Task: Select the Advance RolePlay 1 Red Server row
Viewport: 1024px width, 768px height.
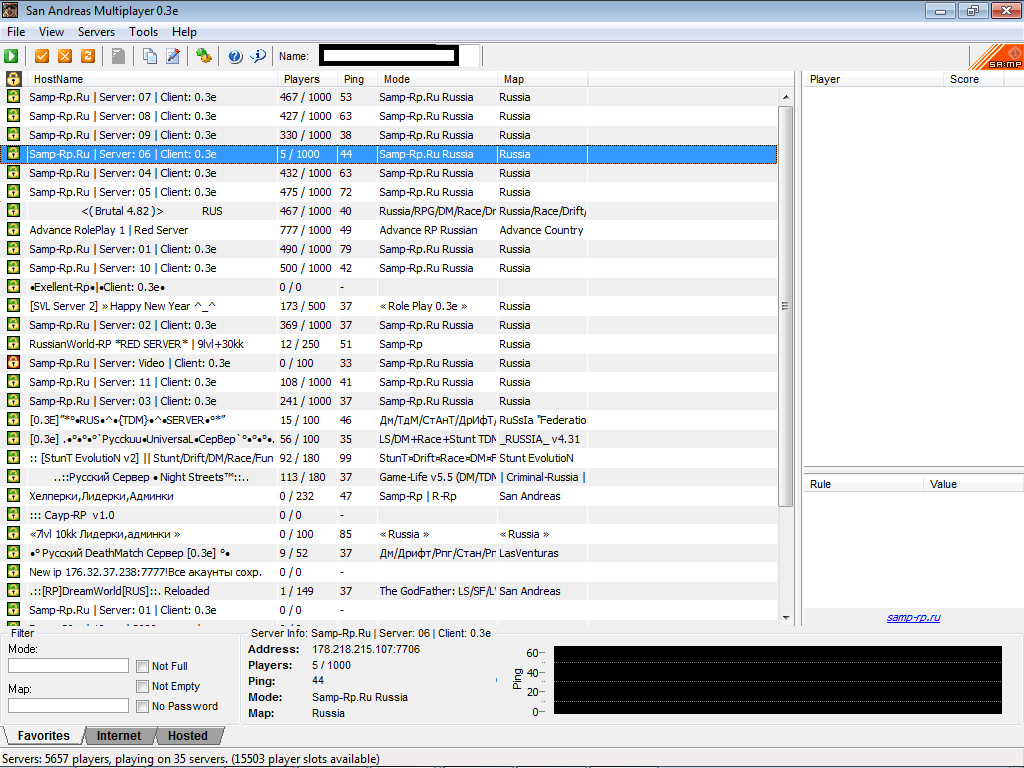Action: click(108, 230)
